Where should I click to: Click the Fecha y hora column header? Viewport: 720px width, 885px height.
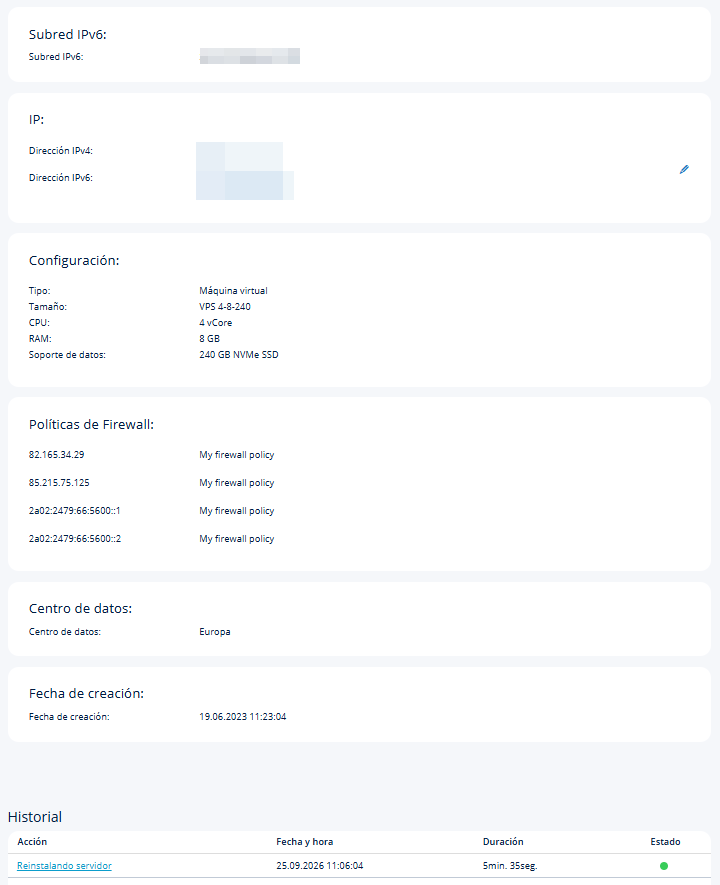pos(305,842)
